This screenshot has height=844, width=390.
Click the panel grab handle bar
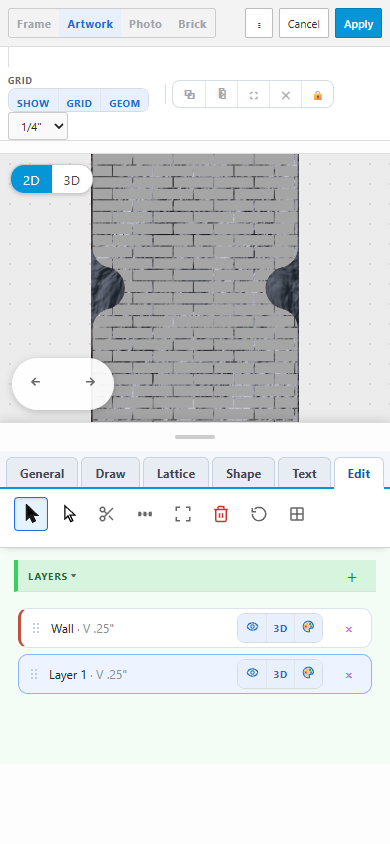pos(195,437)
